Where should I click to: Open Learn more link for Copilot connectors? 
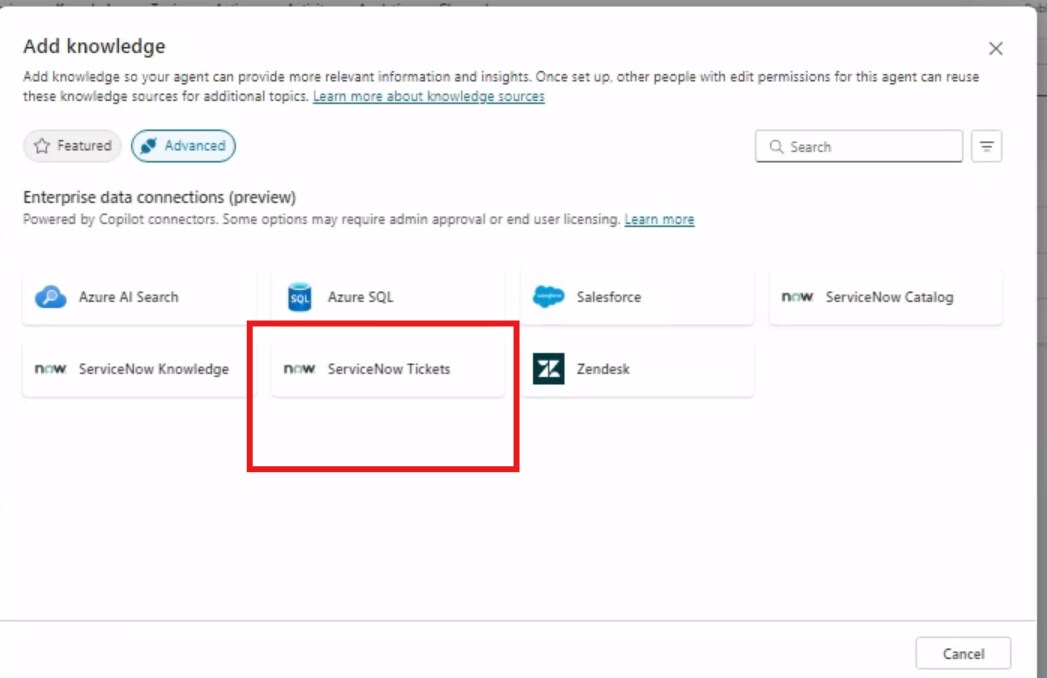pyautogui.click(x=659, y=219)
